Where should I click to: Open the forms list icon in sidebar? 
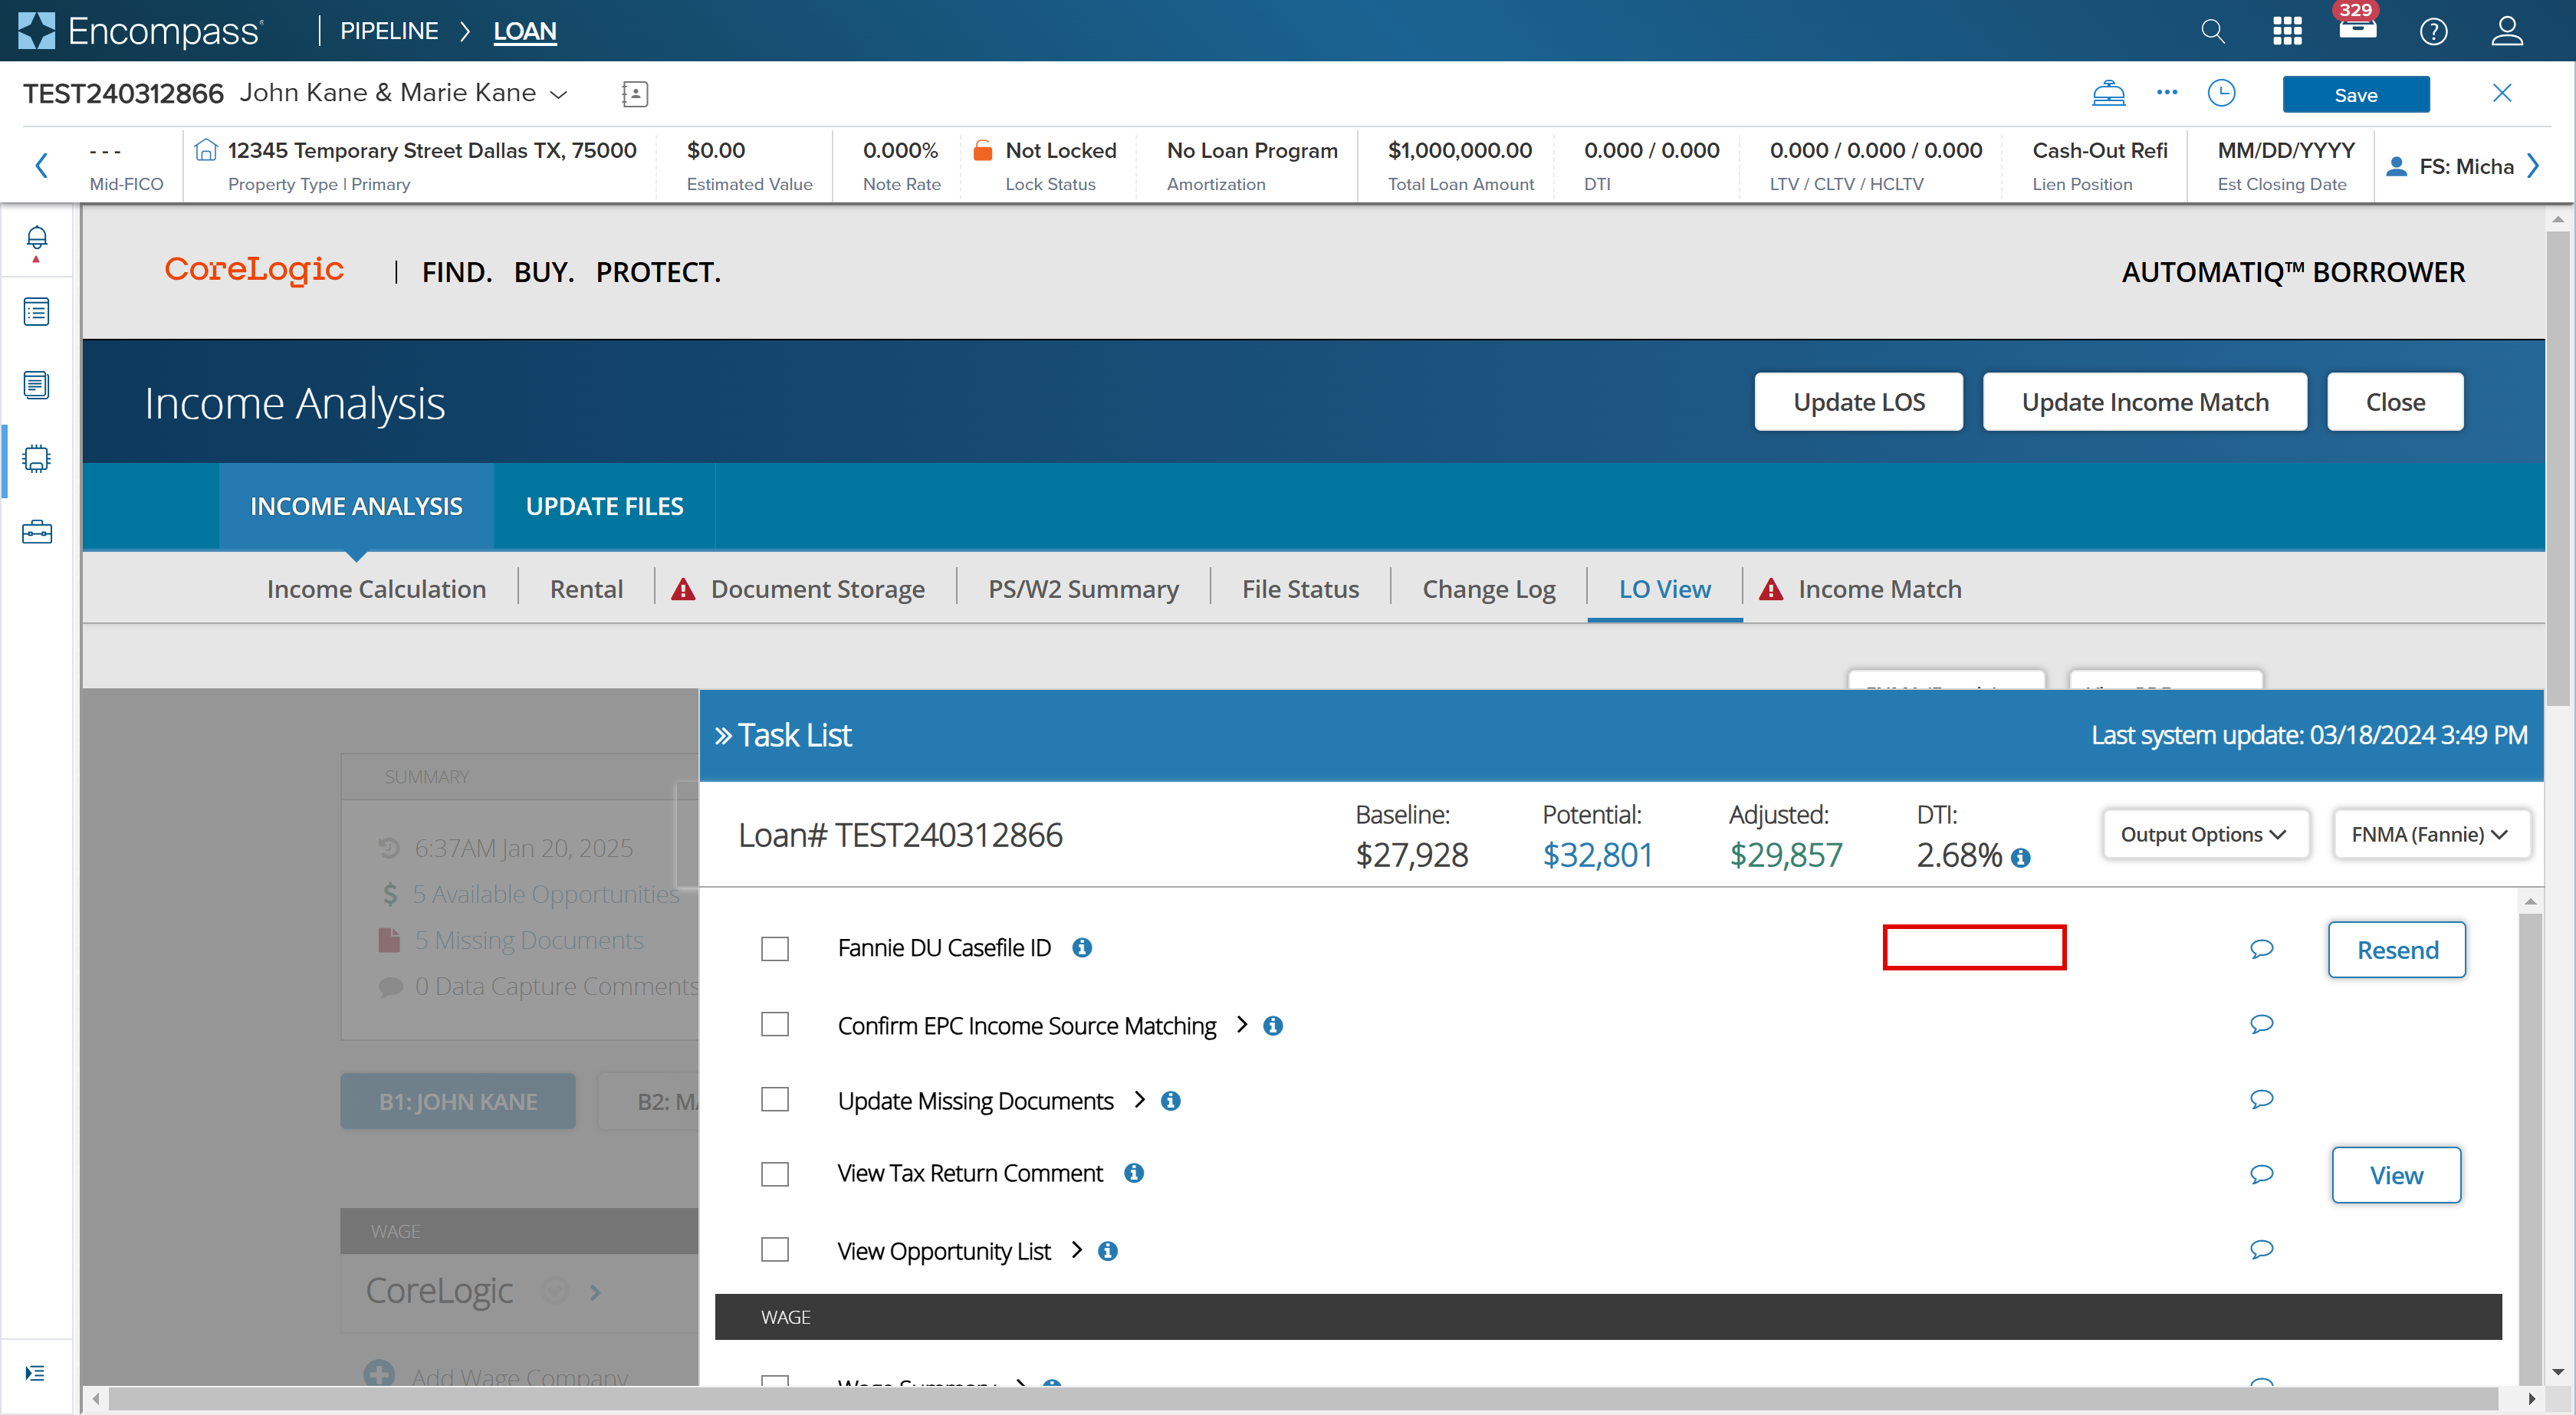point(36,312)
